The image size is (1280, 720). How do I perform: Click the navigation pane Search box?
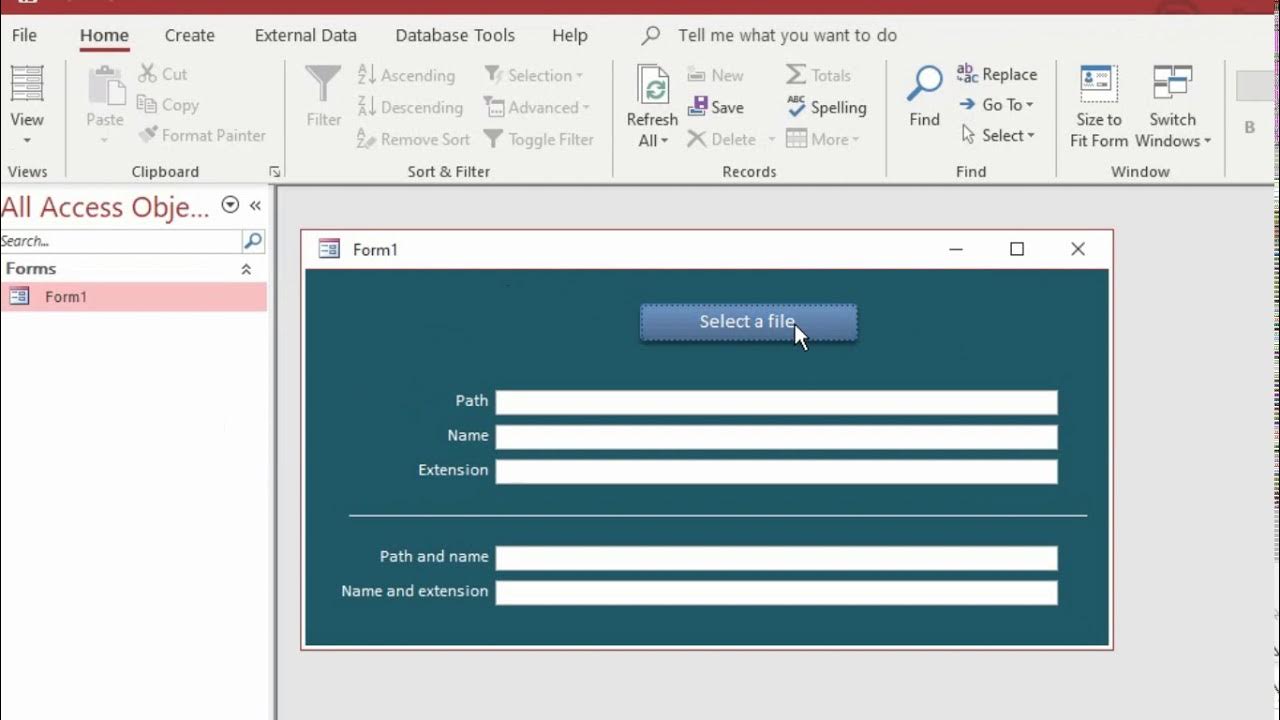120,241
